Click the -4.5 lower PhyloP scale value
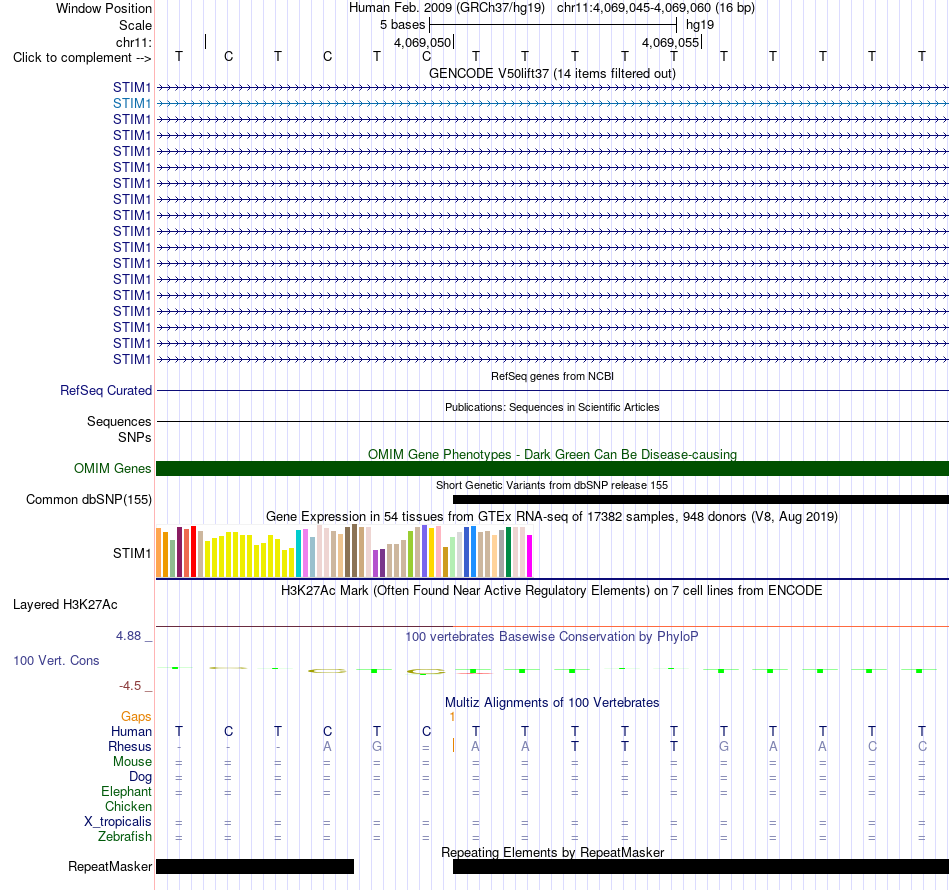 [x=130, y=686]
